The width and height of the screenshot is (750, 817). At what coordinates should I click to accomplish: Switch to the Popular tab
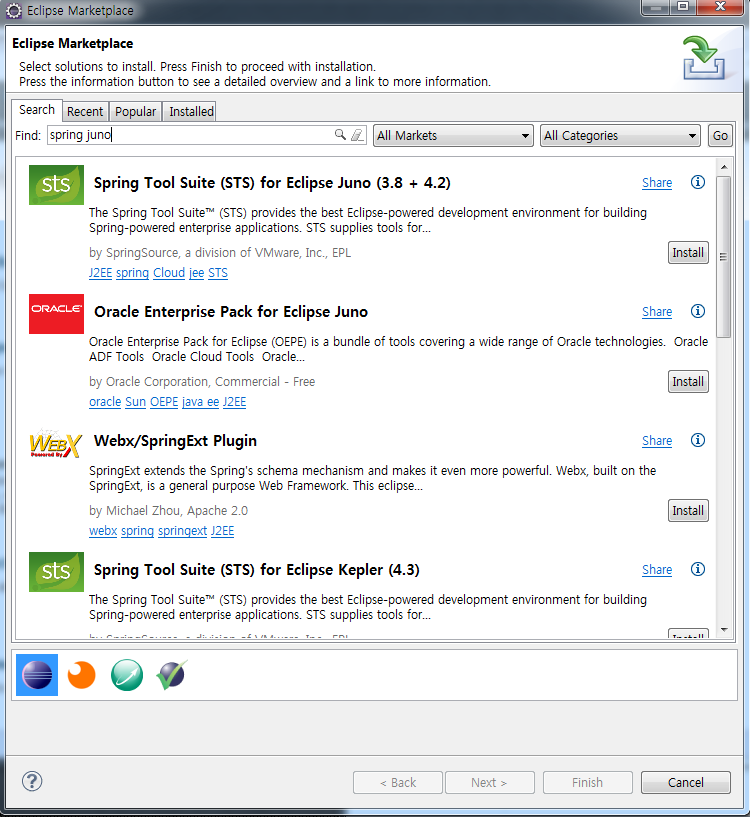pyautogui.click(x=136, y=112)
